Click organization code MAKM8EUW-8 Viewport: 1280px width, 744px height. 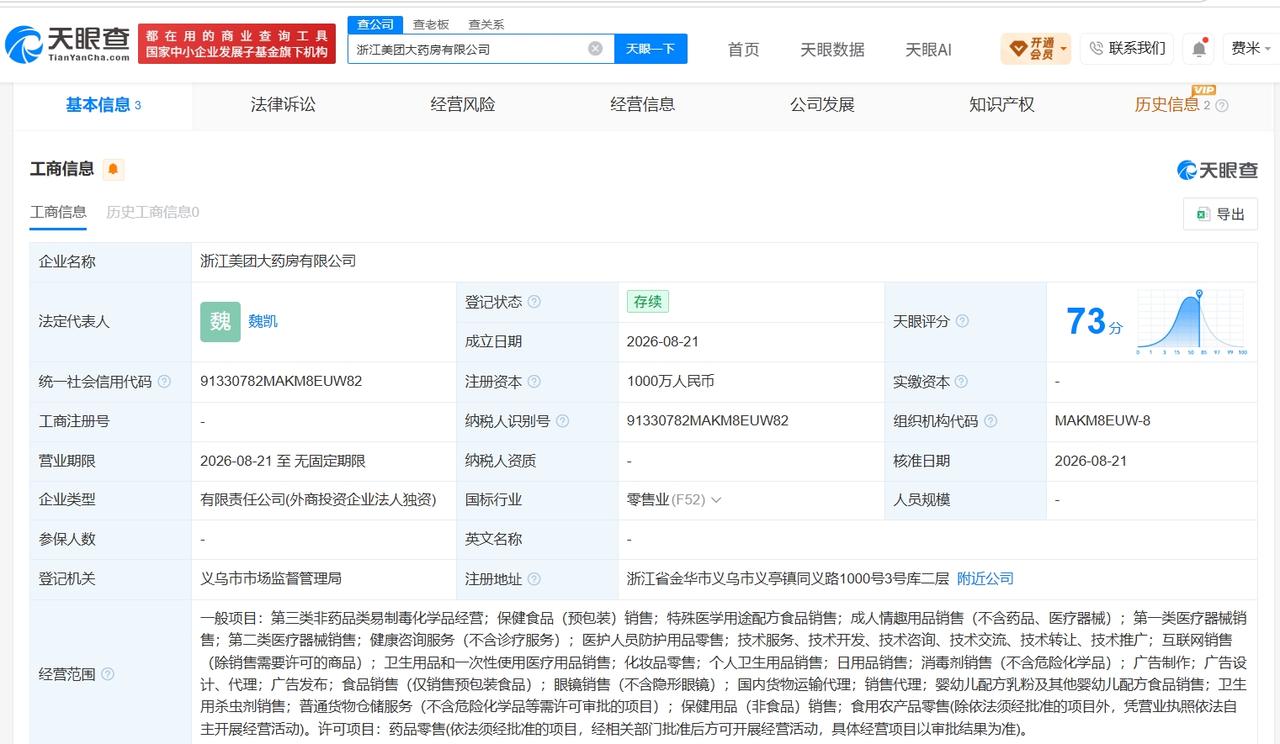point(1102,420)
